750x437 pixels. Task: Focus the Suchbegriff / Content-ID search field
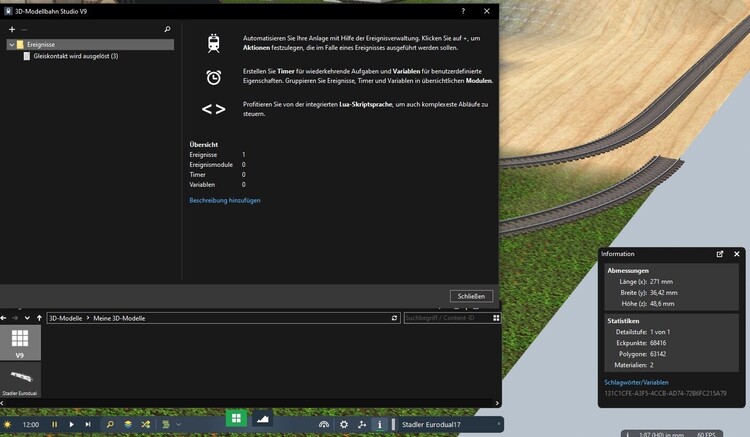[445, 318]
